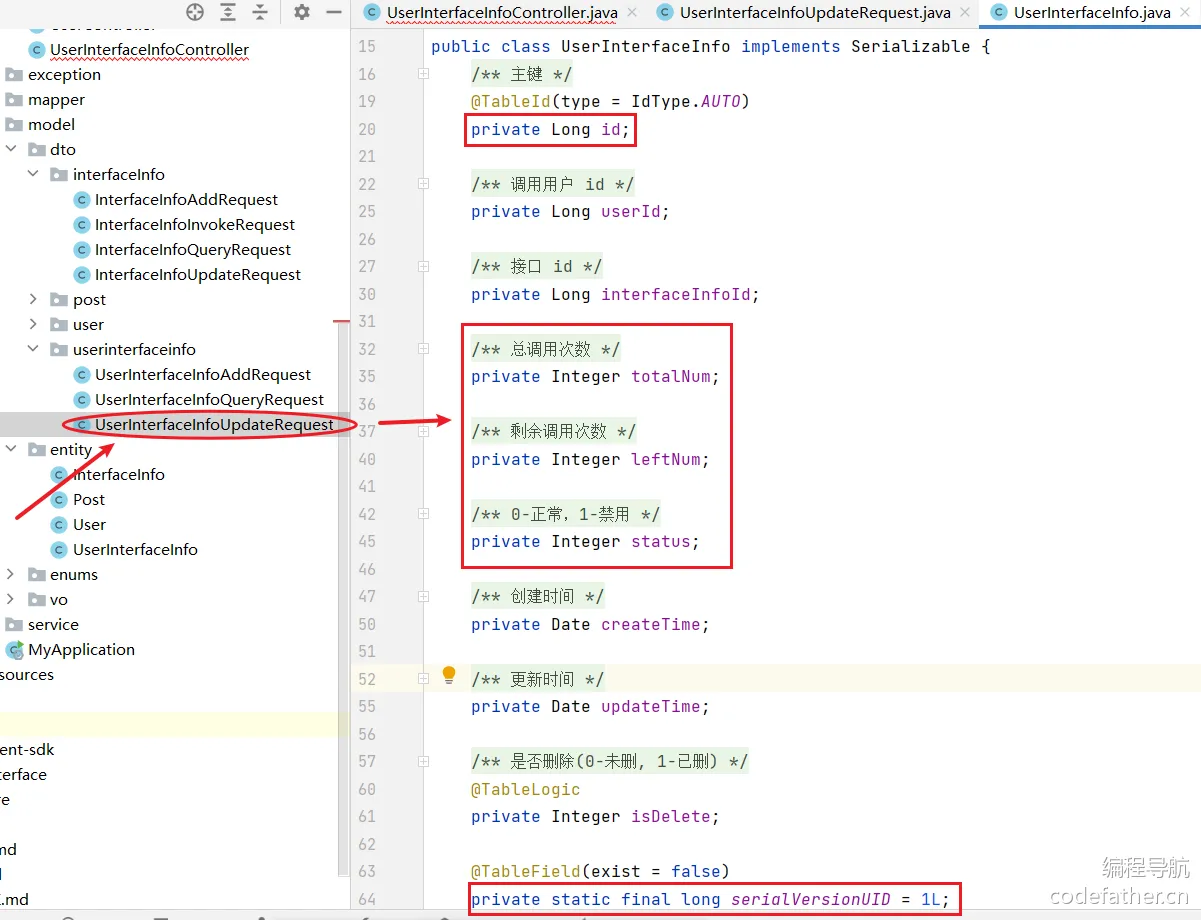Click the serialVersionUID field name

tap(811, 899)
